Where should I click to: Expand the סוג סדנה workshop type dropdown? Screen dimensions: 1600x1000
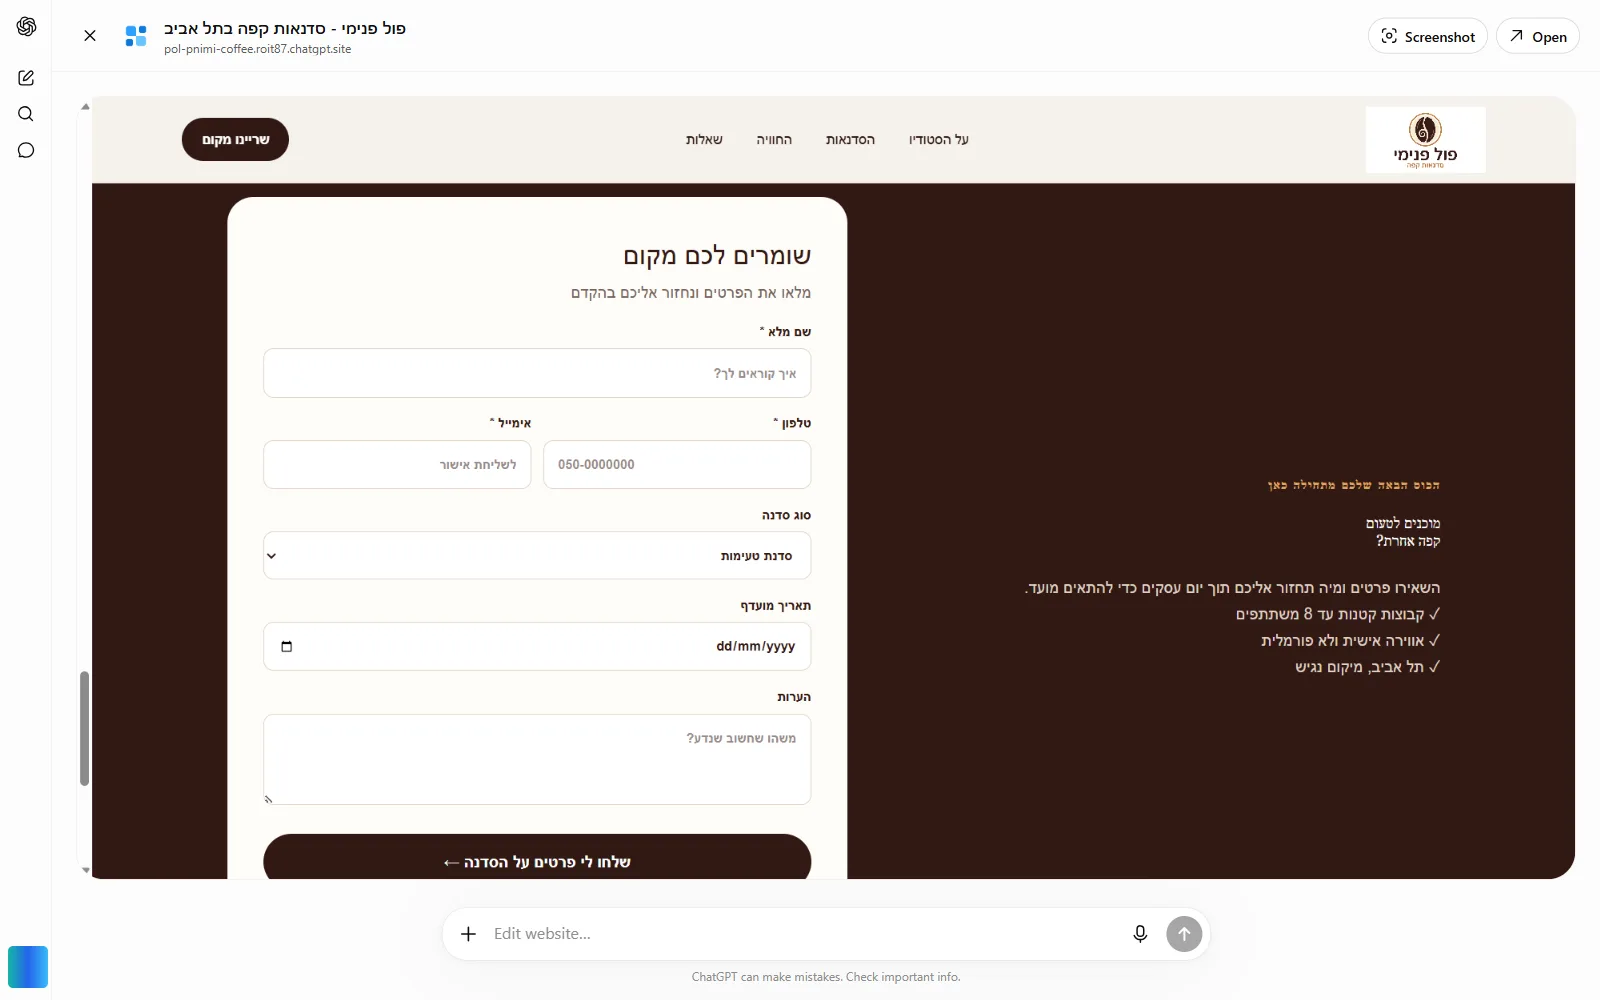click(x=537, y=555)
